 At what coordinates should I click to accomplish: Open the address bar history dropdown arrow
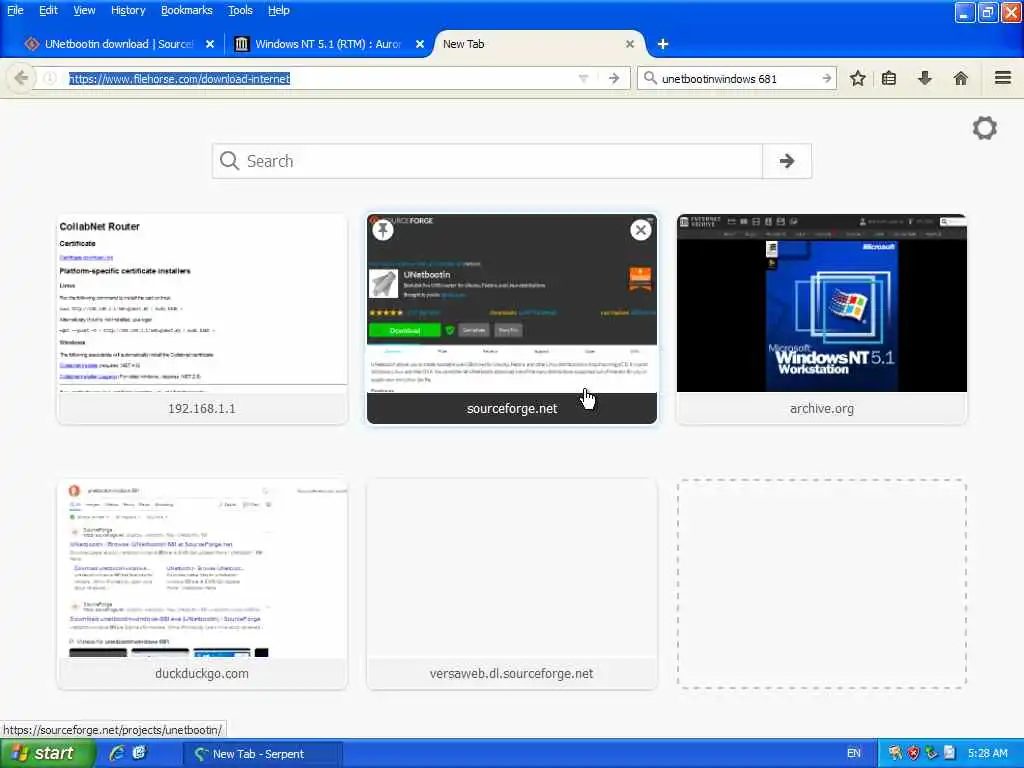(583, 78)
